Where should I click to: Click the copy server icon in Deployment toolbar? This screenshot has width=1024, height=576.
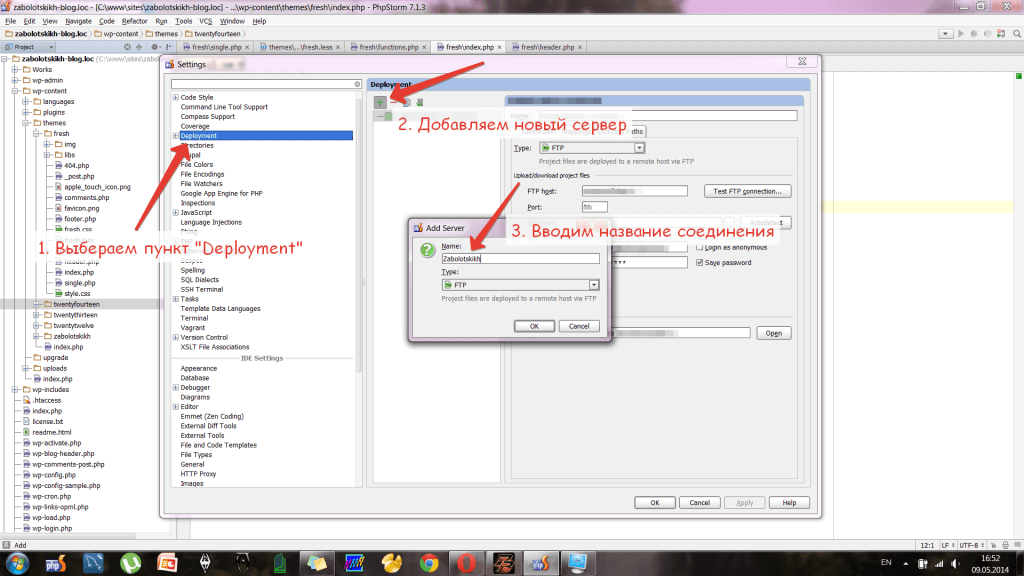pos(406,103)
